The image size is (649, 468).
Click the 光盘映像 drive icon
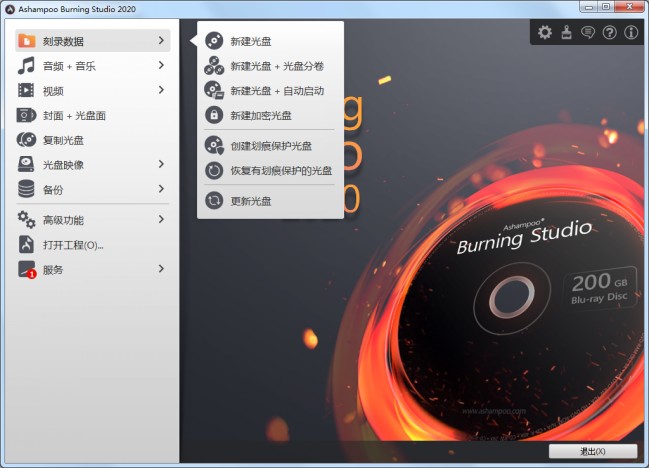pyautogui.click(x=26, y=164)
